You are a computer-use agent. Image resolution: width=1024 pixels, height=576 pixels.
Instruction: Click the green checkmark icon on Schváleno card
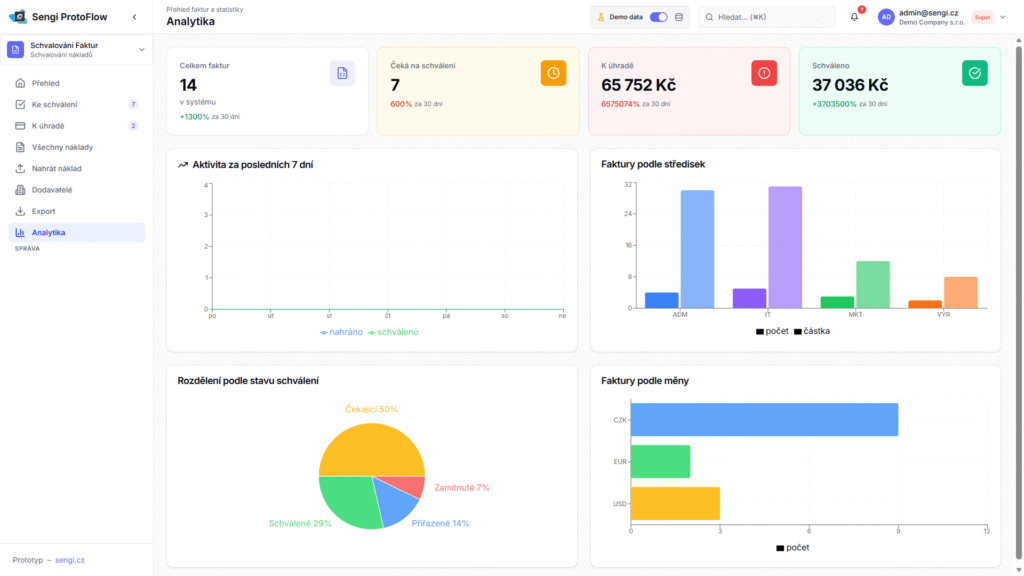tap(974, 72)
